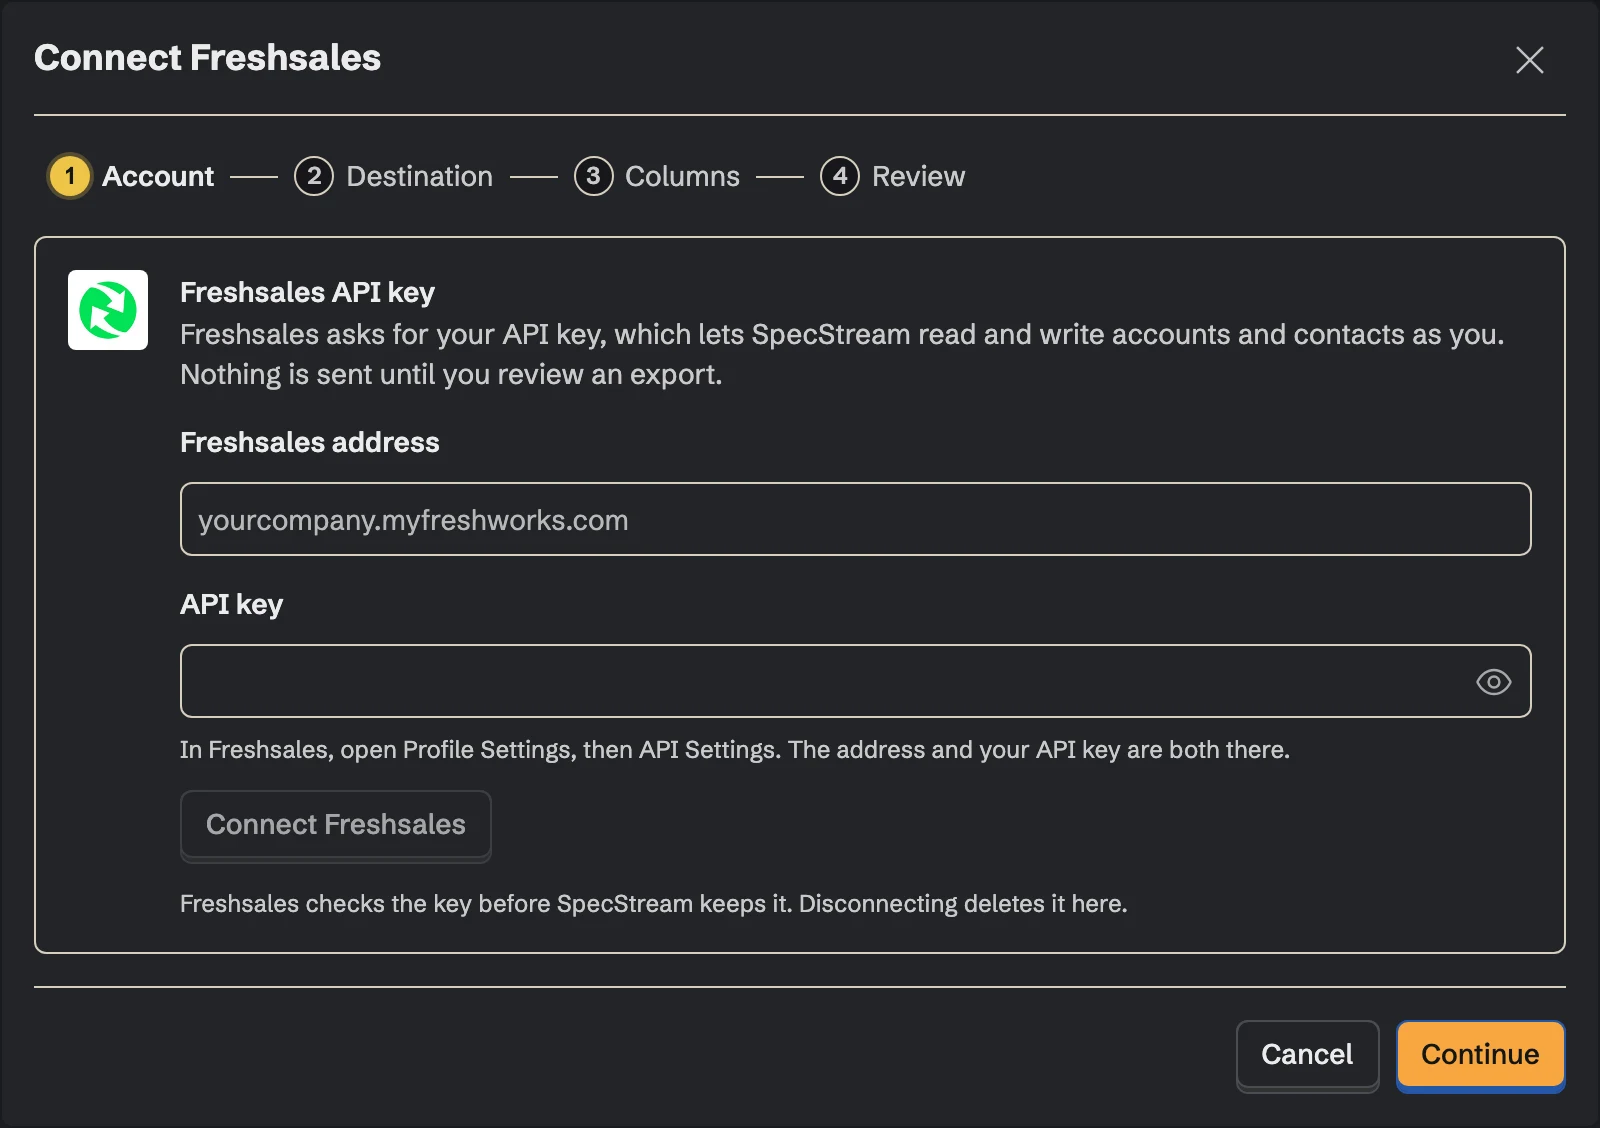Click the Cancel button
This screenshot has width=1600, height=1128.
pyautogui.click(x=1307, y=1055)
